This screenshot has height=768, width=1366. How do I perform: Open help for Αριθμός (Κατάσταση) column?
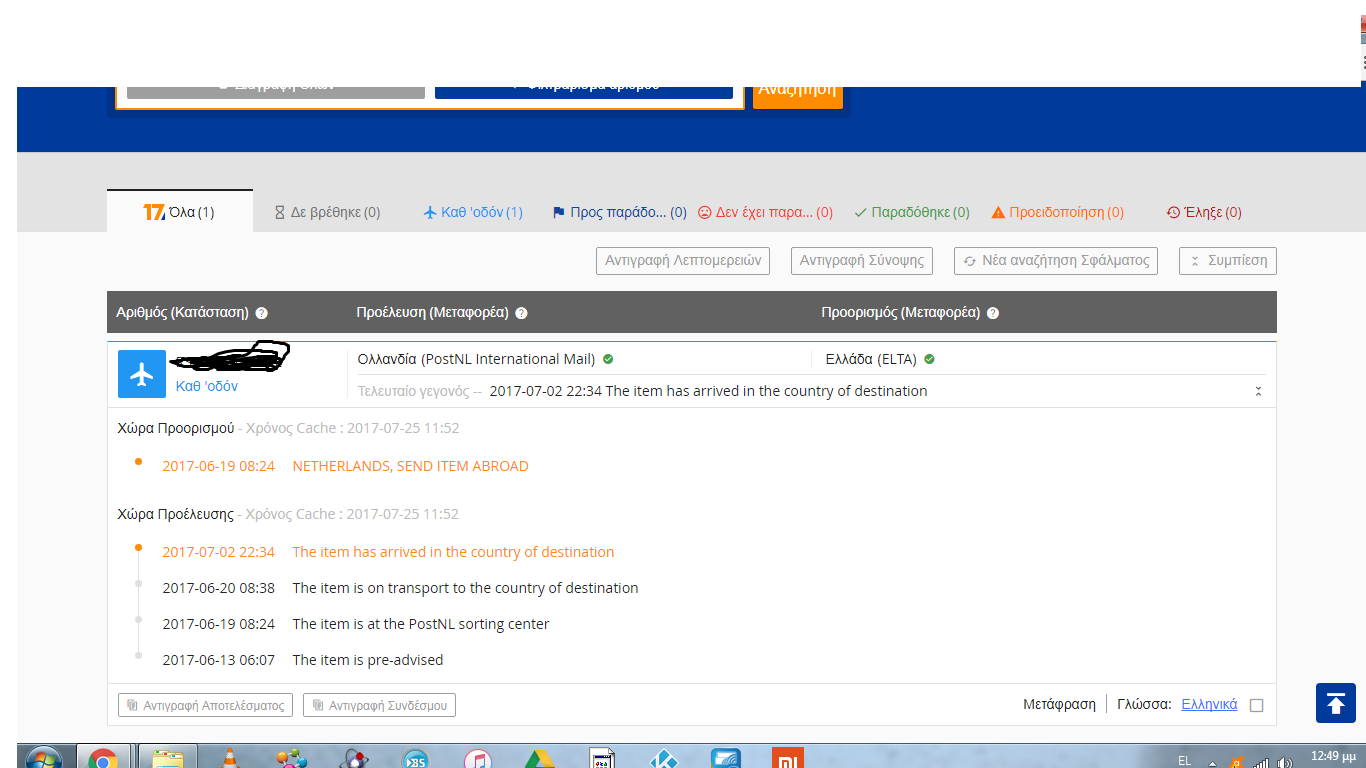point(261,313)
